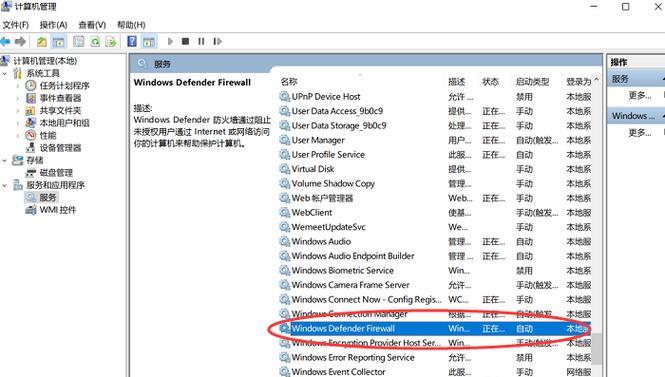
Task: Open the 查看(V) menu
Action: point(92,25)
